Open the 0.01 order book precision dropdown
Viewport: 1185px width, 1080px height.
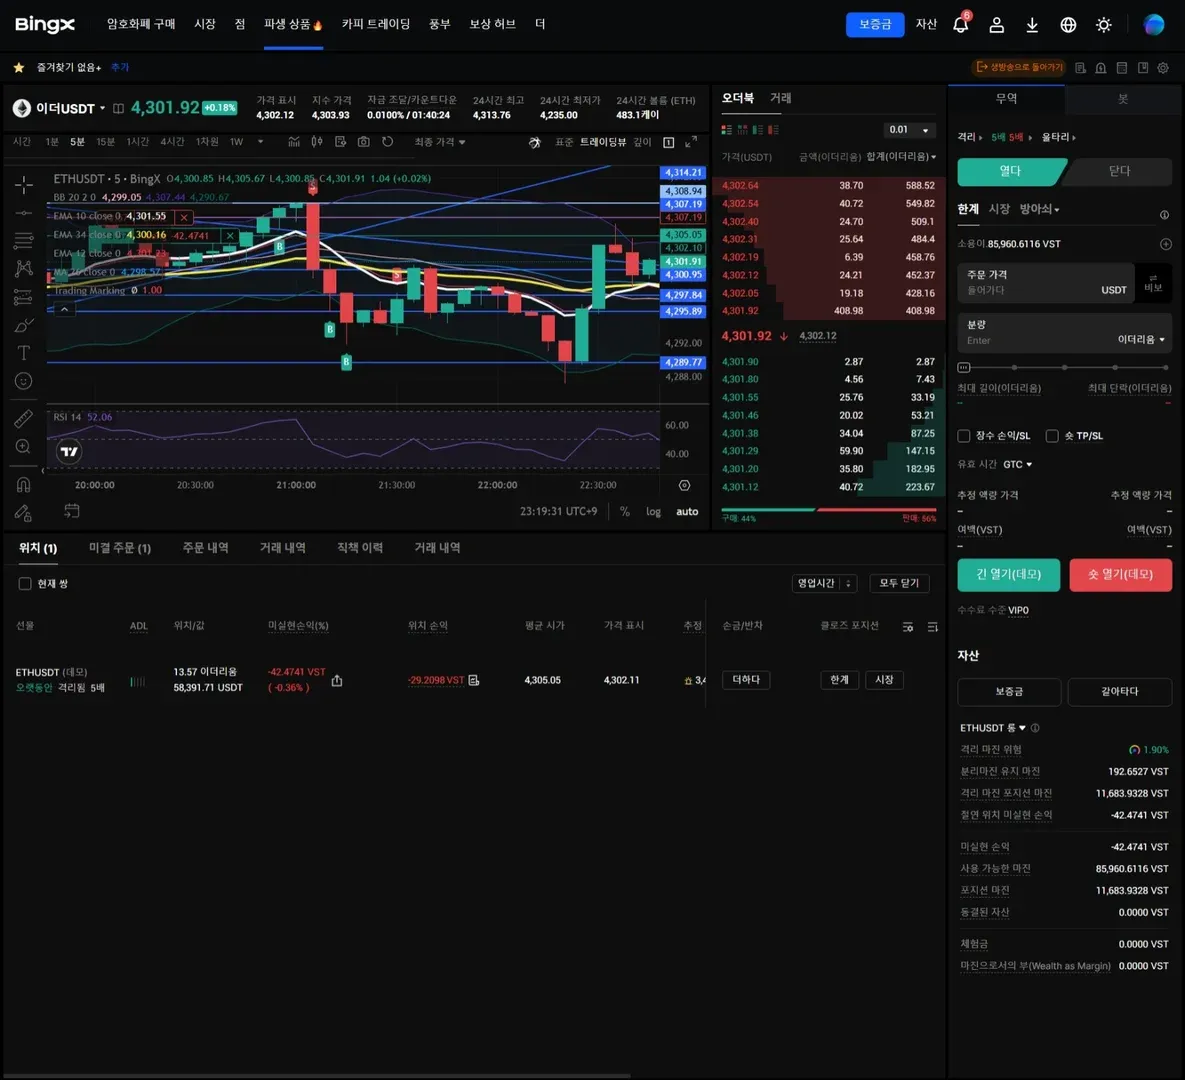pos(909,130)
